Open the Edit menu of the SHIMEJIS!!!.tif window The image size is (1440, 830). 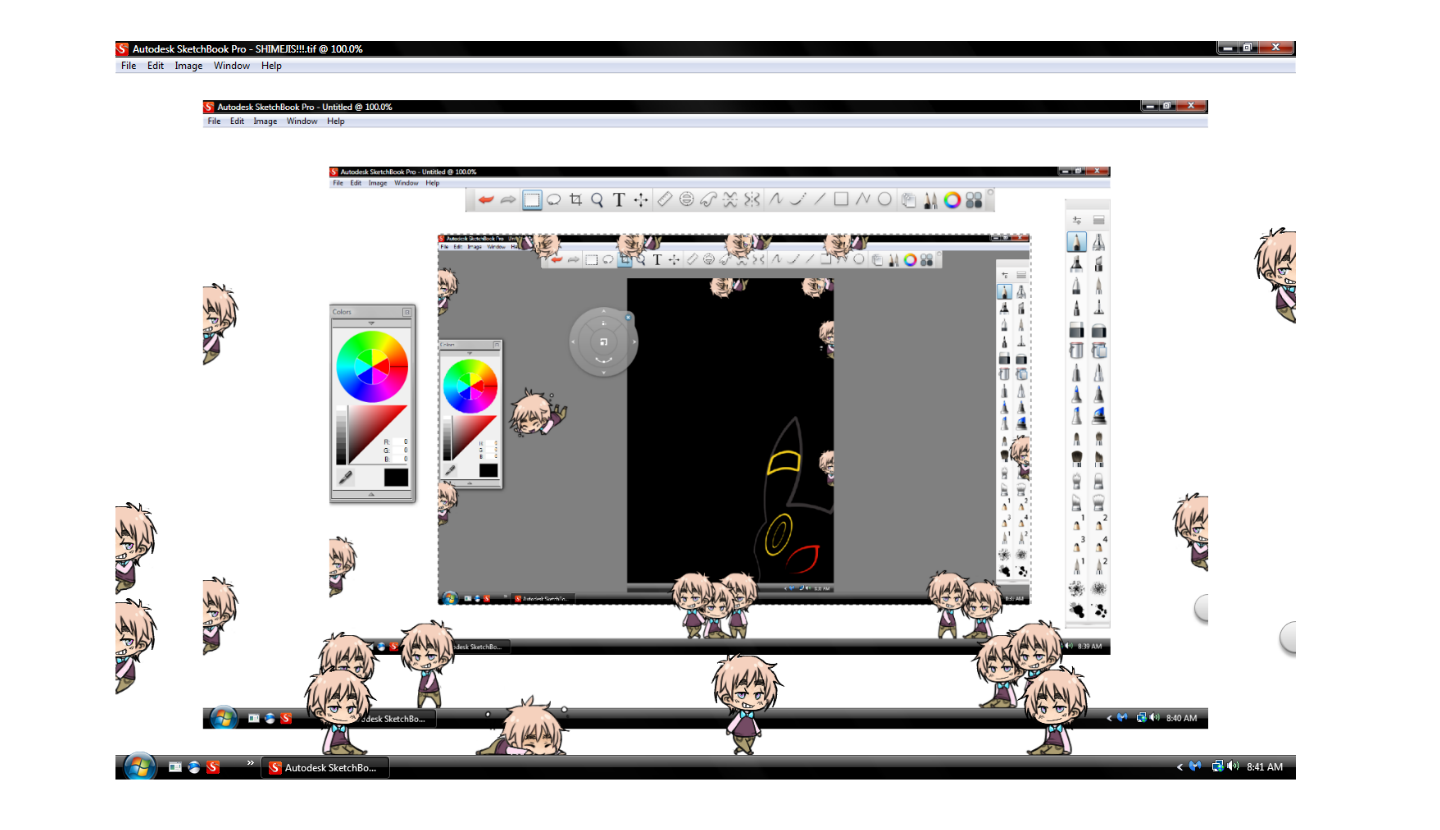point(155,66)
